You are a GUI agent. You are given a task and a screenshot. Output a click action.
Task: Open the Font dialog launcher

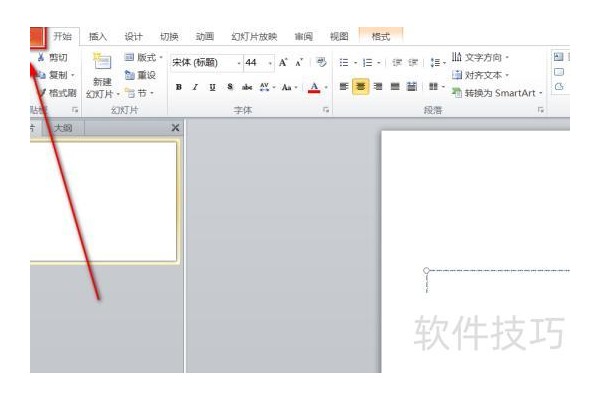[x=326, y=110]
